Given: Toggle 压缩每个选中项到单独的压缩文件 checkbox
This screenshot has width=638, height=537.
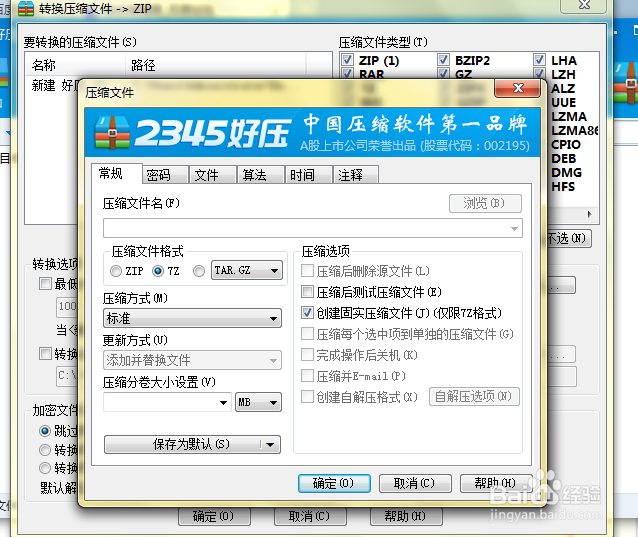Looking at the screenshot, I should point(307,334).
